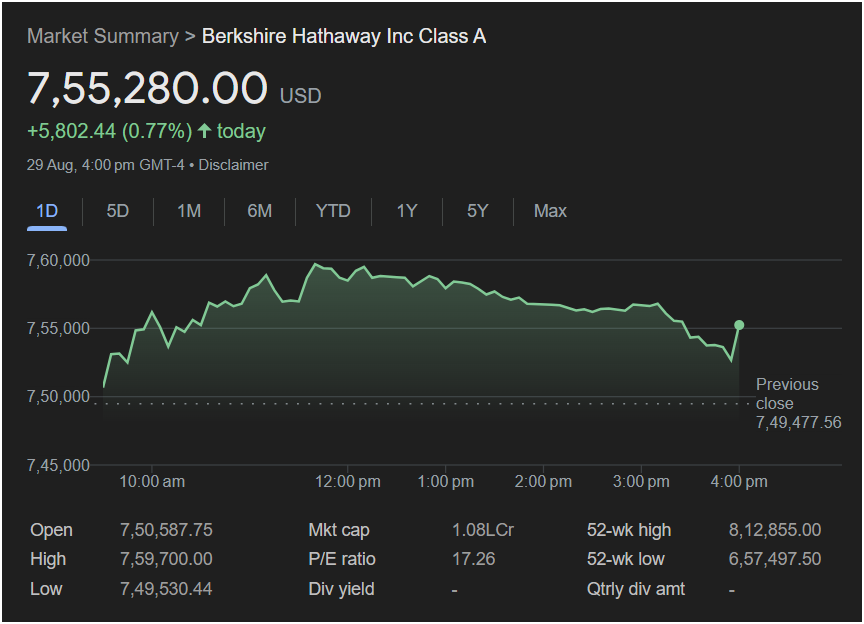The image size is (864, 624).
Task: Switch to the 5Y tab
Action: click(x=477, y=211)
